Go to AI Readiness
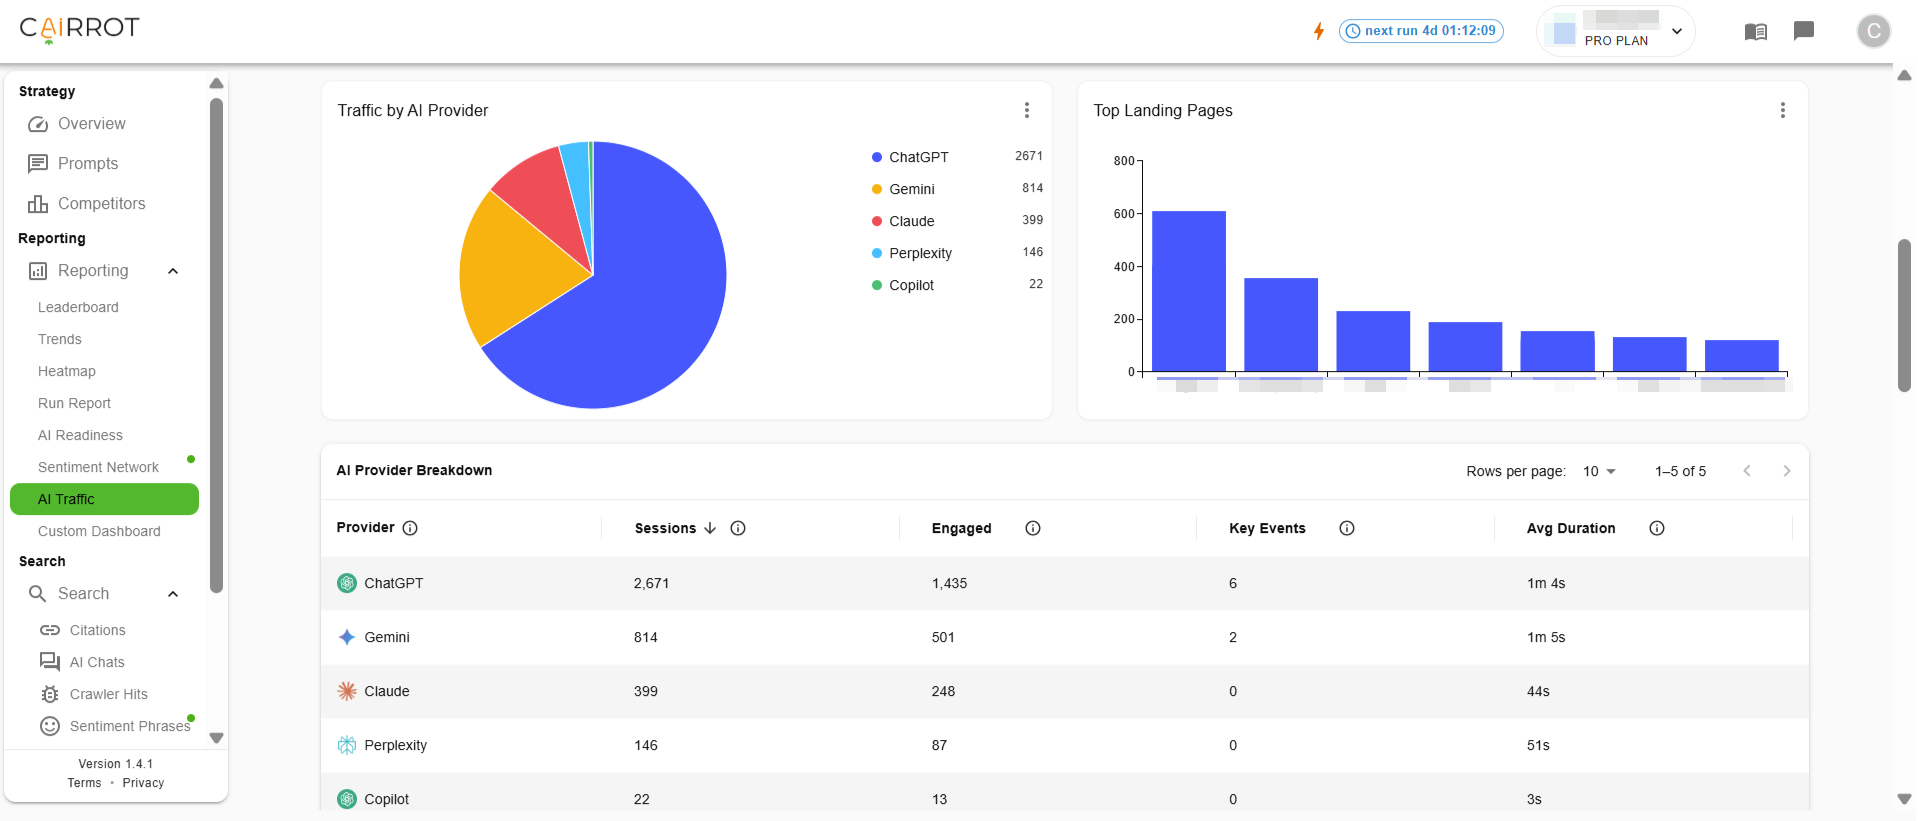The width and height of the screenshot is (1918, 821). pyautogui.click(x=80, y=435)
